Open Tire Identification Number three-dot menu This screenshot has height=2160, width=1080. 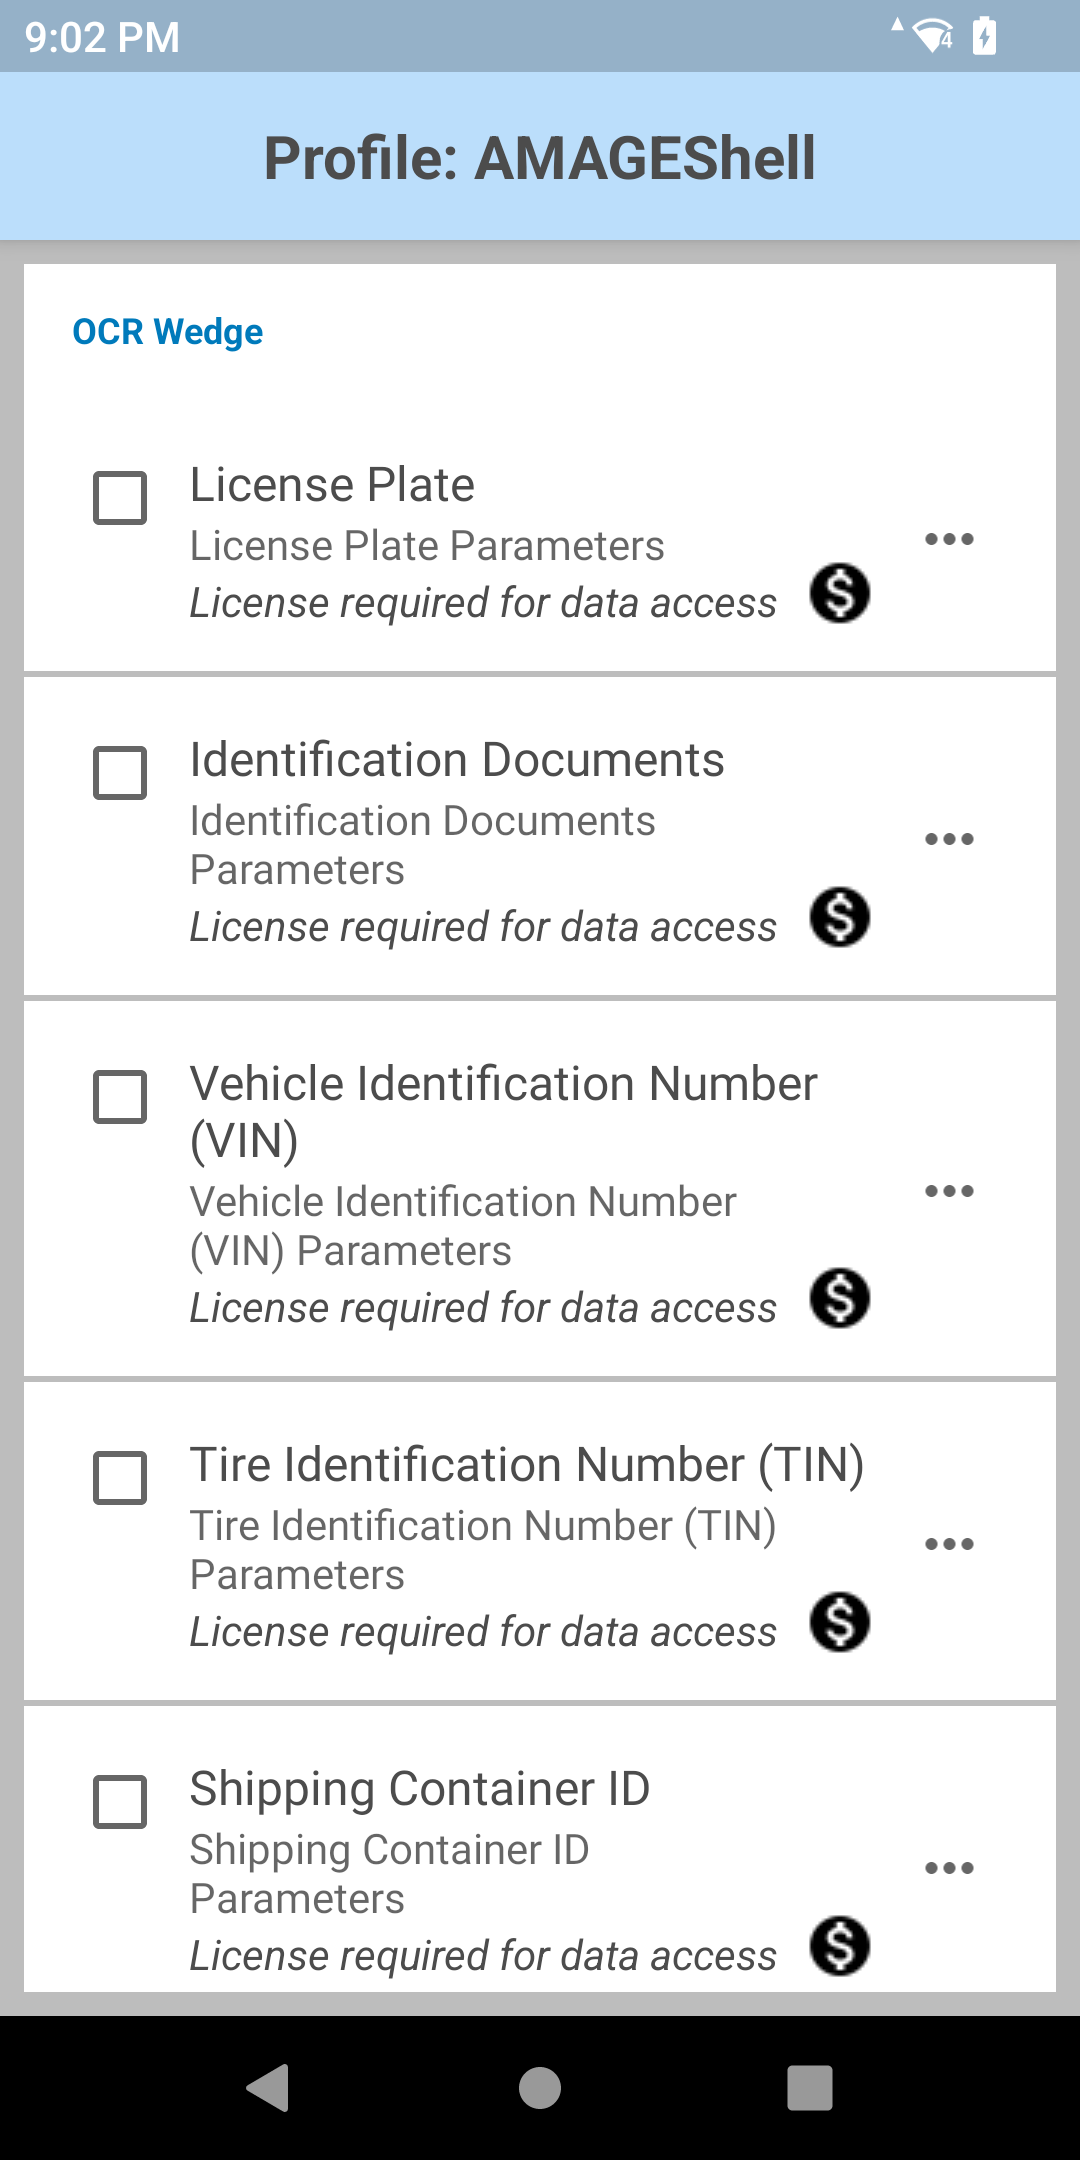click(949, 1544)
